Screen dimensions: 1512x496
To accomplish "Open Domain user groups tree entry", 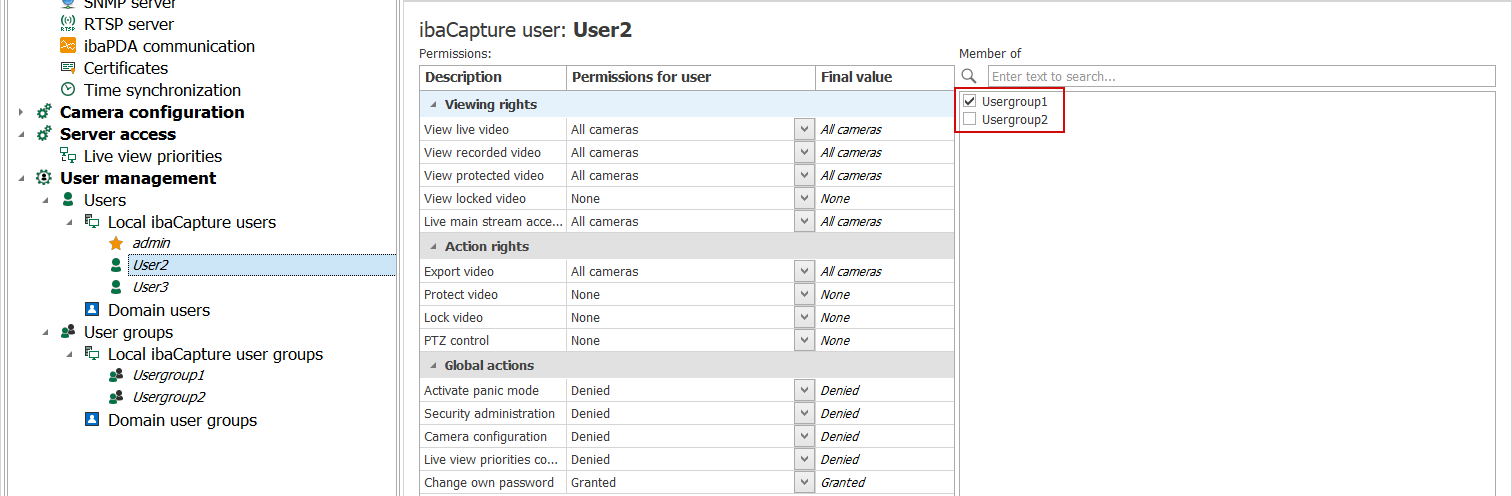I will pos(183,420).
